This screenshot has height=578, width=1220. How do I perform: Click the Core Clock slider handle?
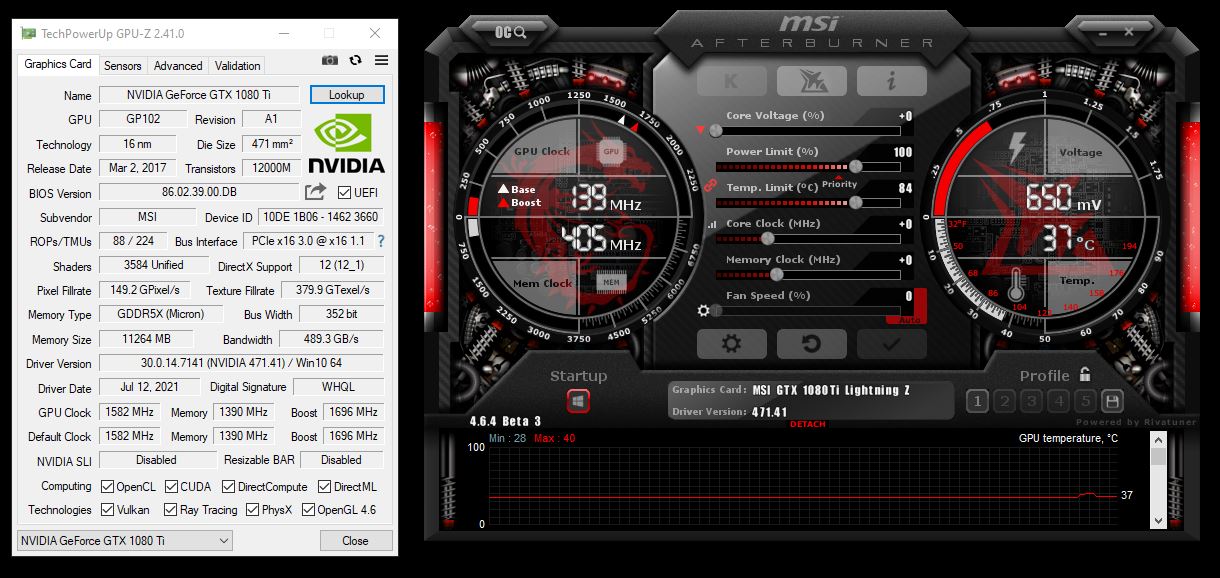click(768, 238)
